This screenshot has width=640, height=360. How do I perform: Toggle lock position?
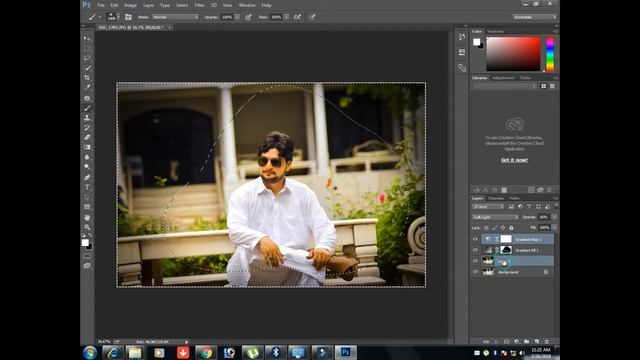503,228
